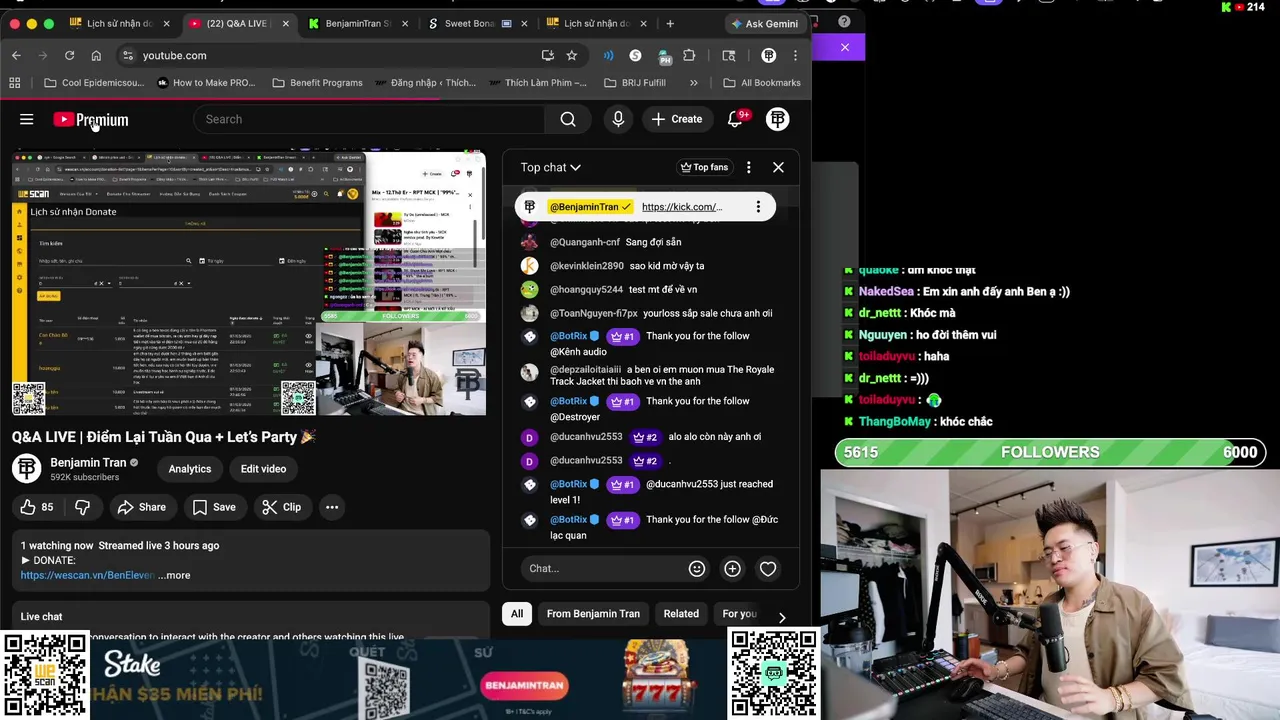Click the plus icon in chat input
The height and width of the screenshot is (720, 1280).
pyautogui.click(x=732, y=568)
